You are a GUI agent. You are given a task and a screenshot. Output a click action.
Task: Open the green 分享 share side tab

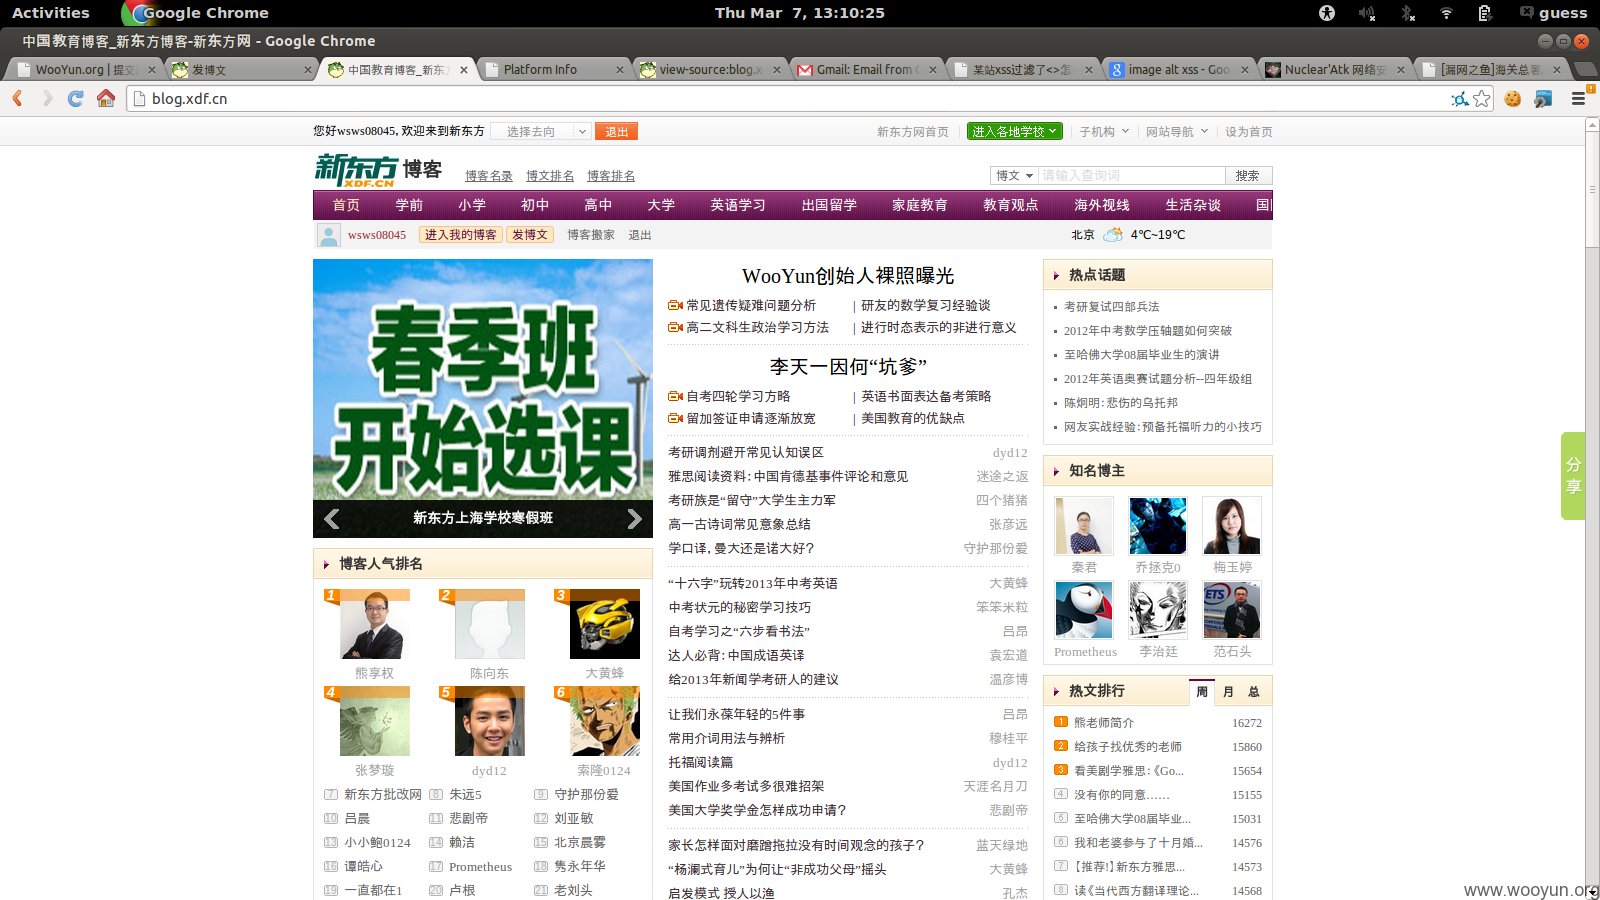(x=1573, y=476)
